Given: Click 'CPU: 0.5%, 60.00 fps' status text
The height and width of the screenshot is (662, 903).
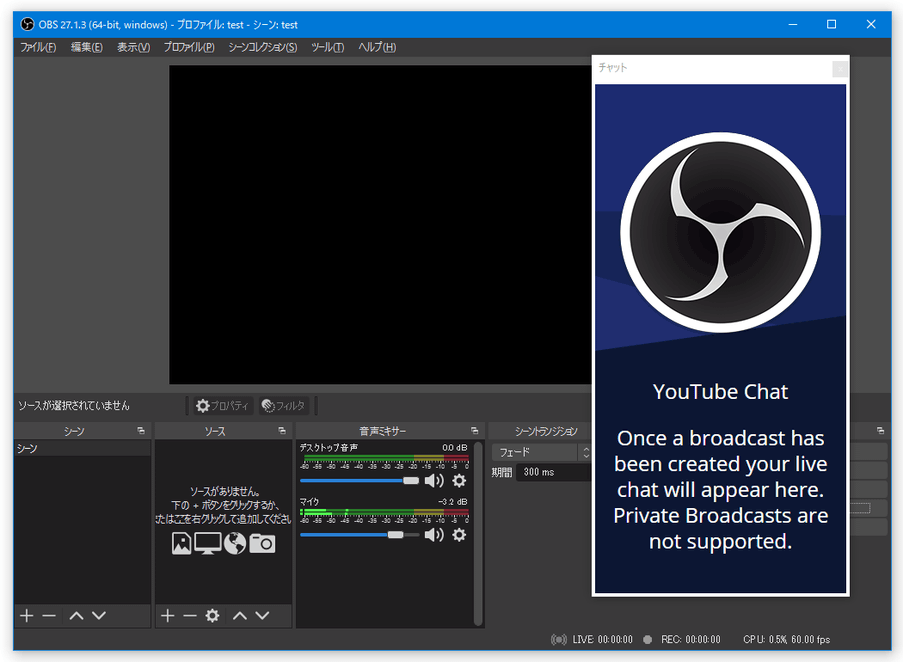Looking at the screenshot, I should coord(787,640).
